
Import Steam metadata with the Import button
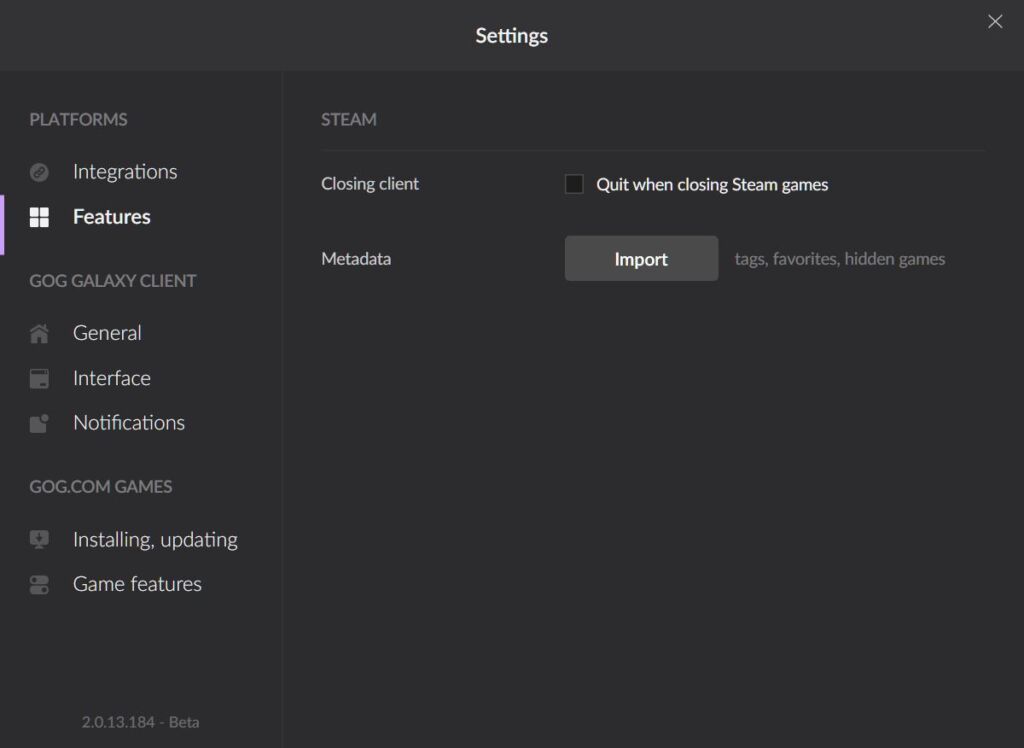[x=641, y=259]
